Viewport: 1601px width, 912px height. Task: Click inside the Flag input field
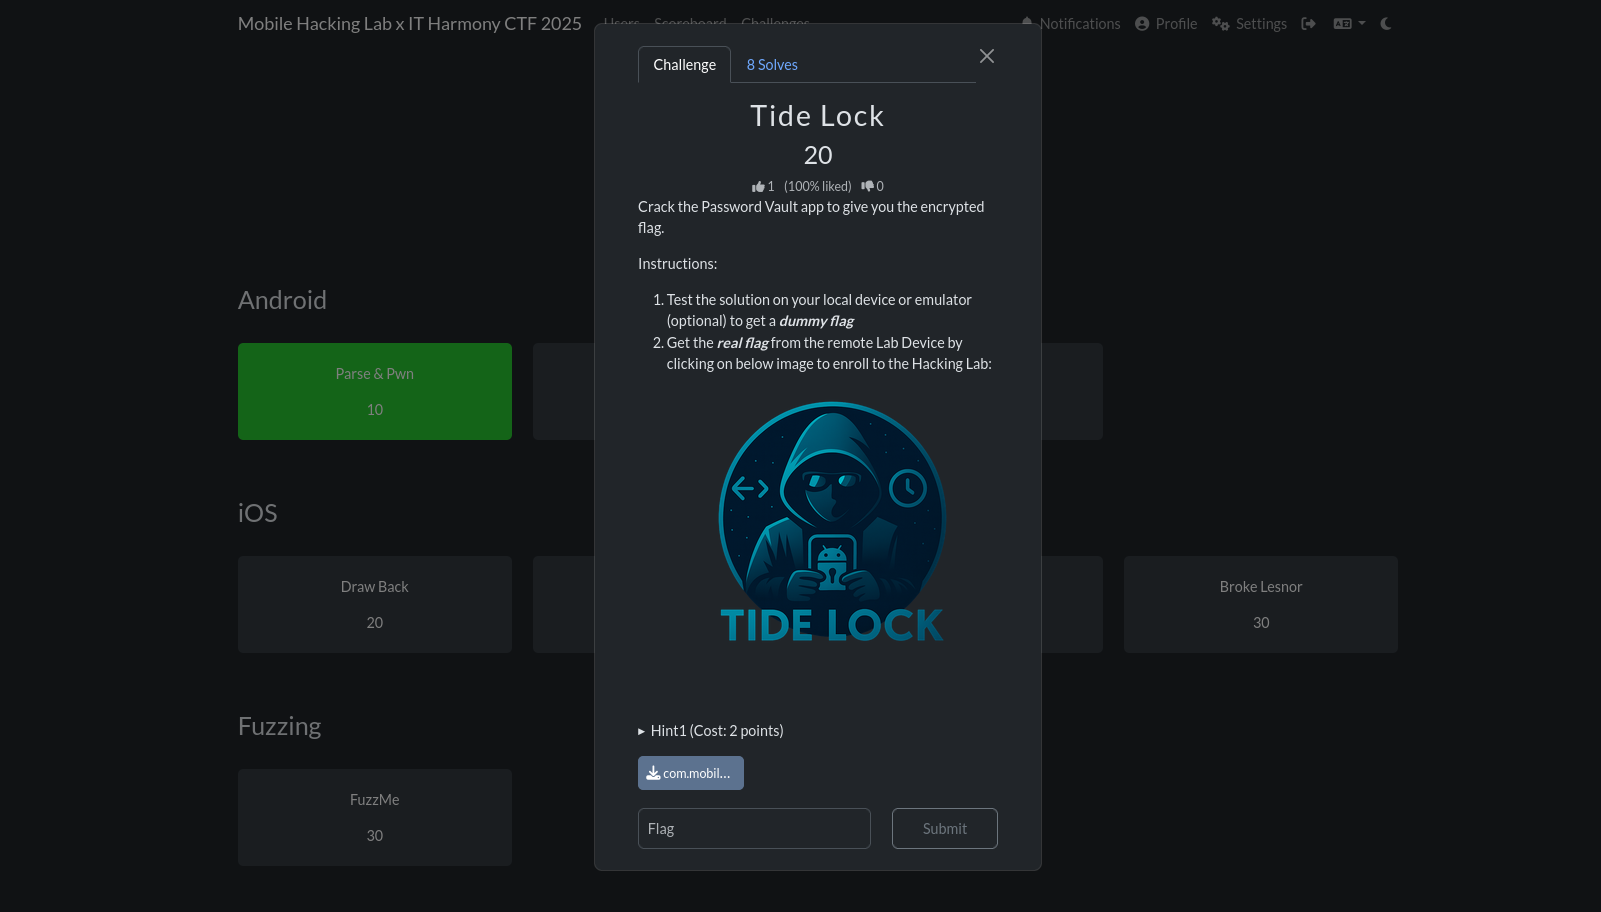[754, 828]
